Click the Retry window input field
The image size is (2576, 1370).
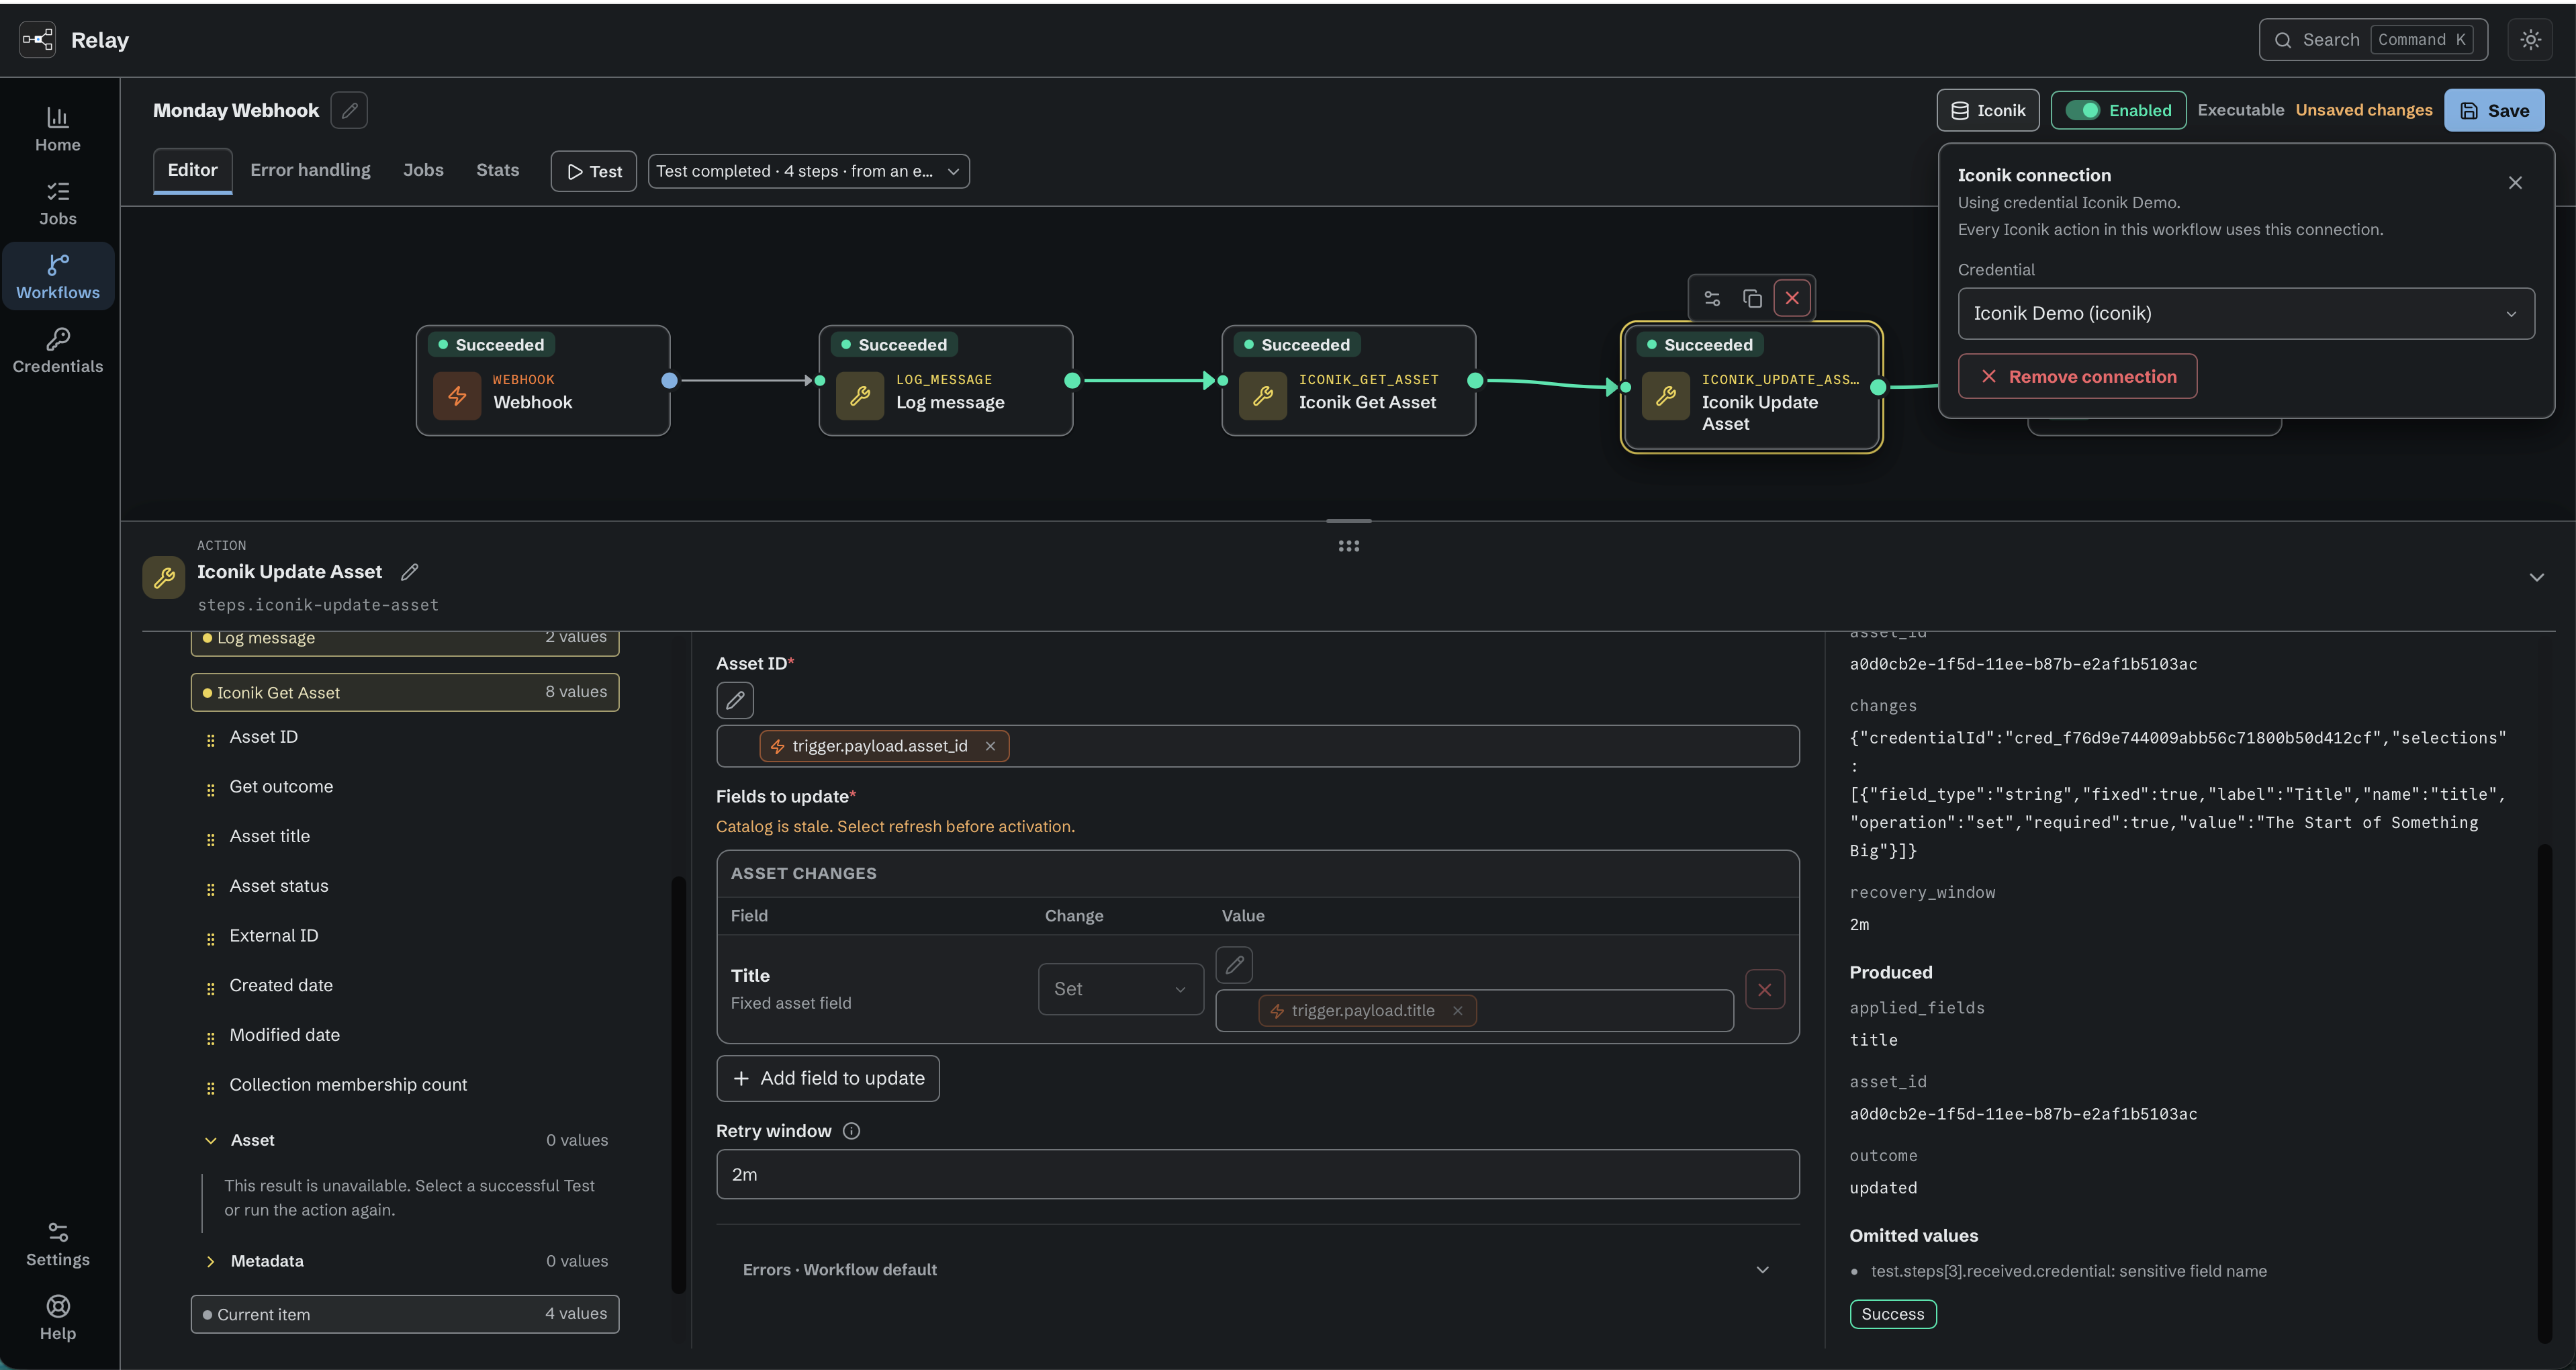pyautogui.click(x=1257, y=1174)
